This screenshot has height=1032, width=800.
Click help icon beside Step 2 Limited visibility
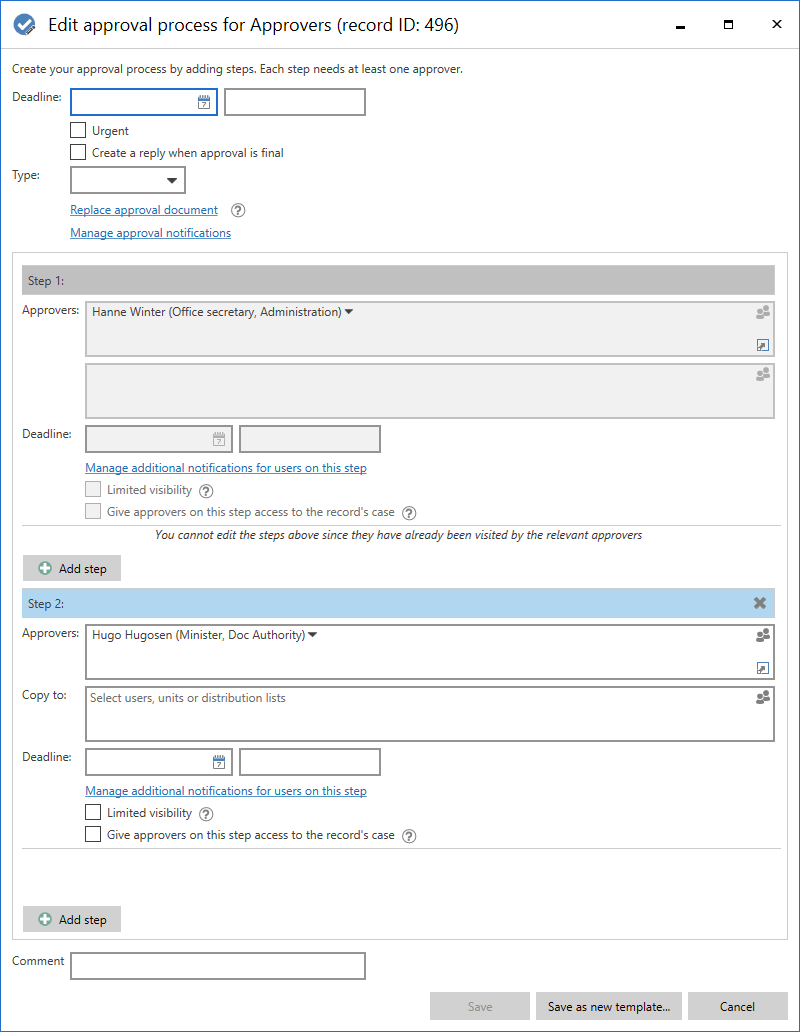(x=206, y=814)
